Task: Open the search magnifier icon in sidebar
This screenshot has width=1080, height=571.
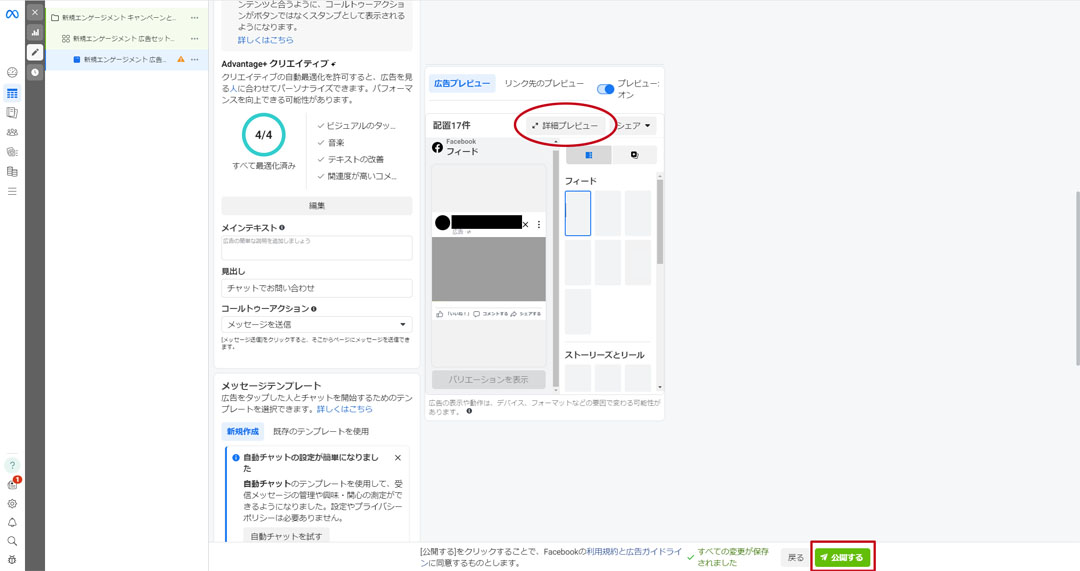Action: [12, 541]
